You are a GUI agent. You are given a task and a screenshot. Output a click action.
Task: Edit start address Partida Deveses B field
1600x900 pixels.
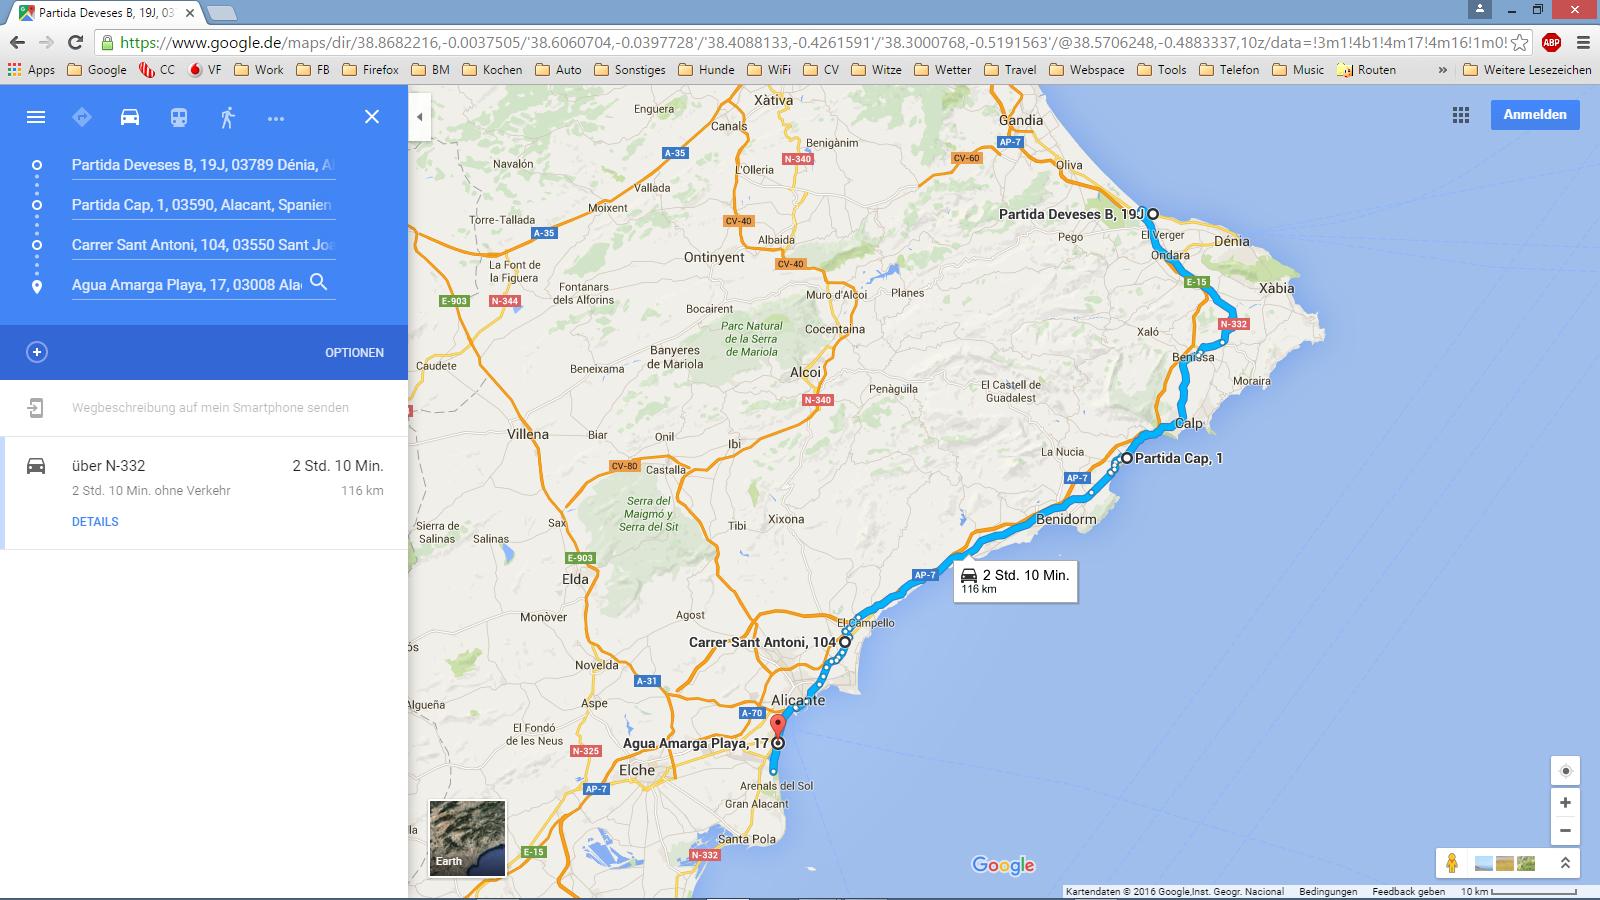point(203,165)
